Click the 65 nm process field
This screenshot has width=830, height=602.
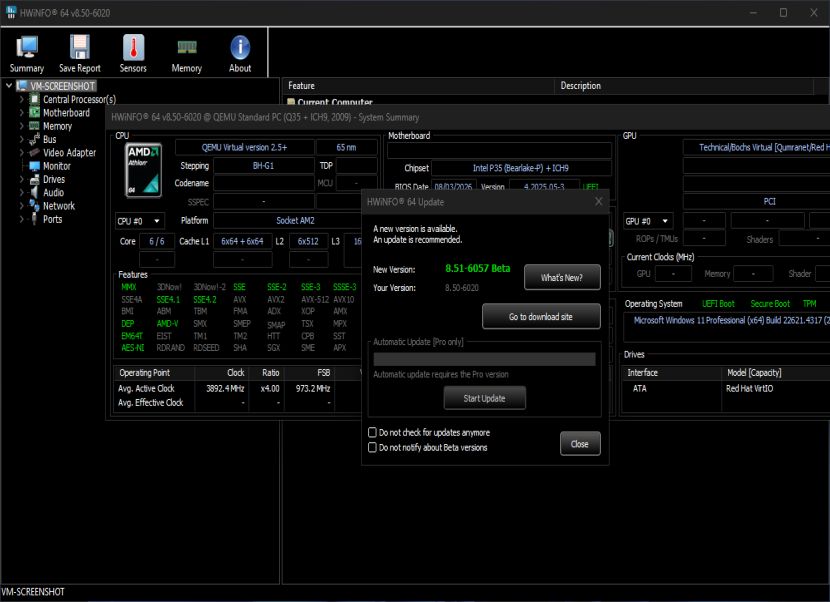(346, 147)
